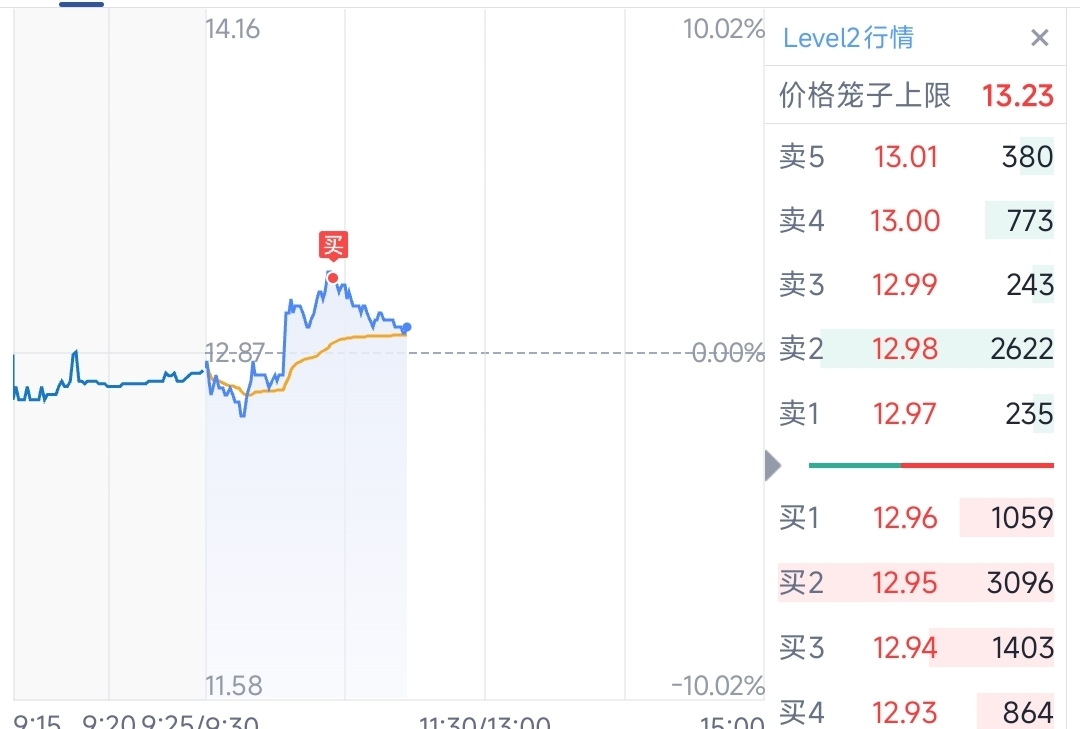
Task: Click the blue latest price dot
Action: click(407, 327)
